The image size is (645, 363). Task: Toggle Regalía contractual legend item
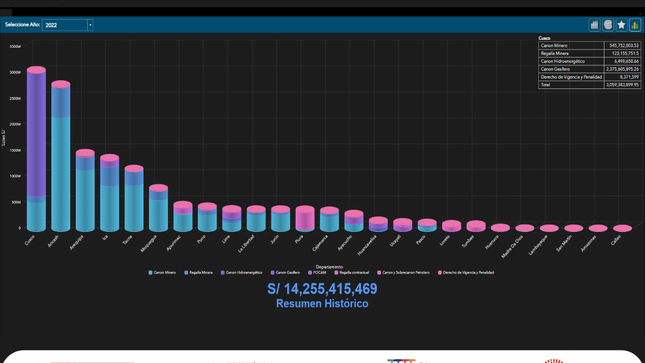pyautogui.click(x=352, y=272)
